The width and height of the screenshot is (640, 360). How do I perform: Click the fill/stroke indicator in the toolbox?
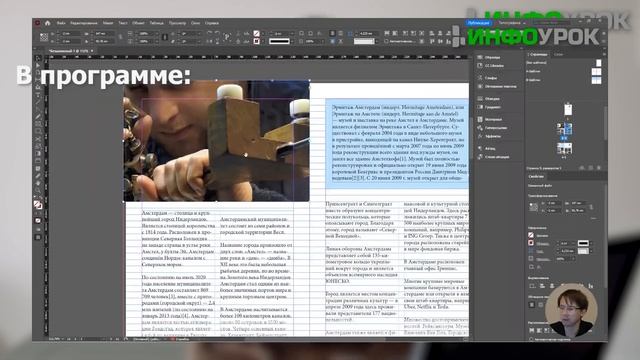(x=38, y=204)
